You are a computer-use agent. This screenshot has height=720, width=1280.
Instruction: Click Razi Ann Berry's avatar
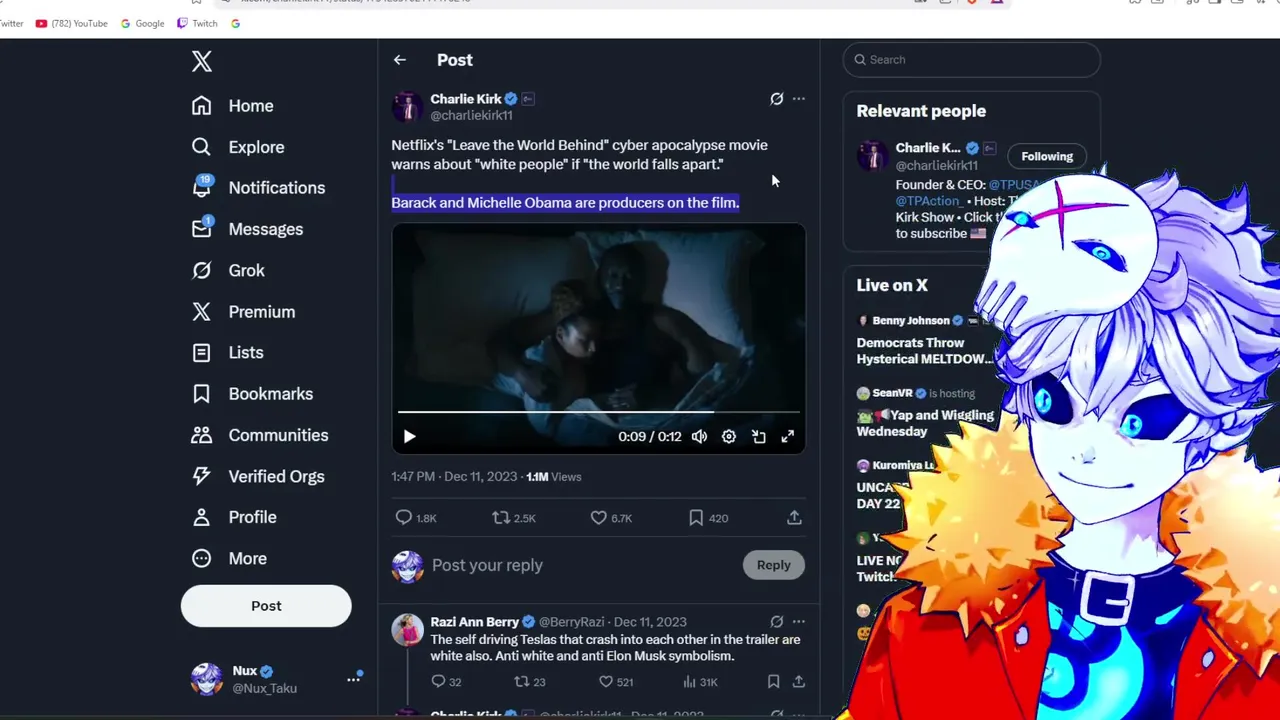pyautogui.click(x=407, y=630)
